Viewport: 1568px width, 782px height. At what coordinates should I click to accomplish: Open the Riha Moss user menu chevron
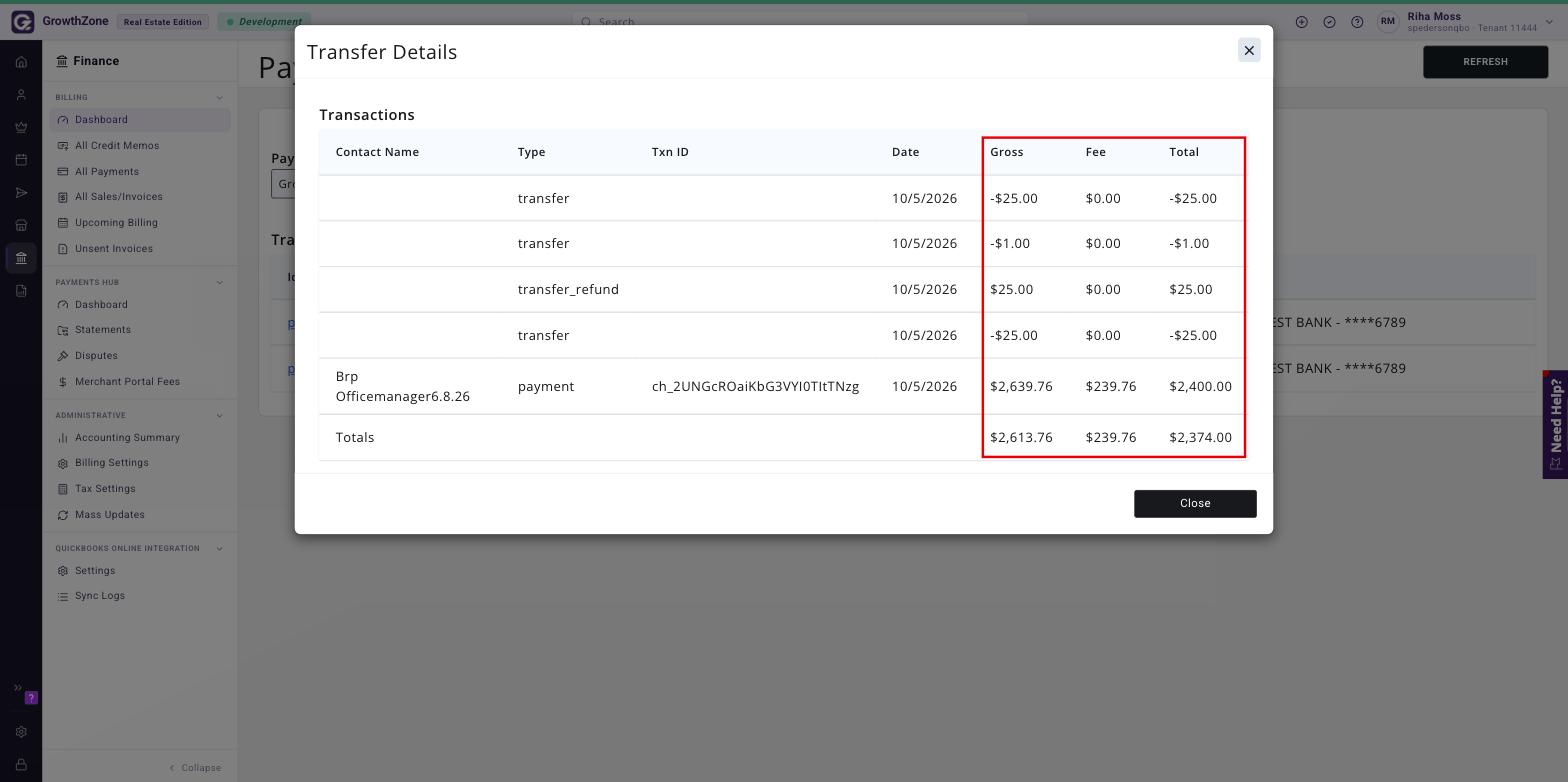tap(1551, 22)
